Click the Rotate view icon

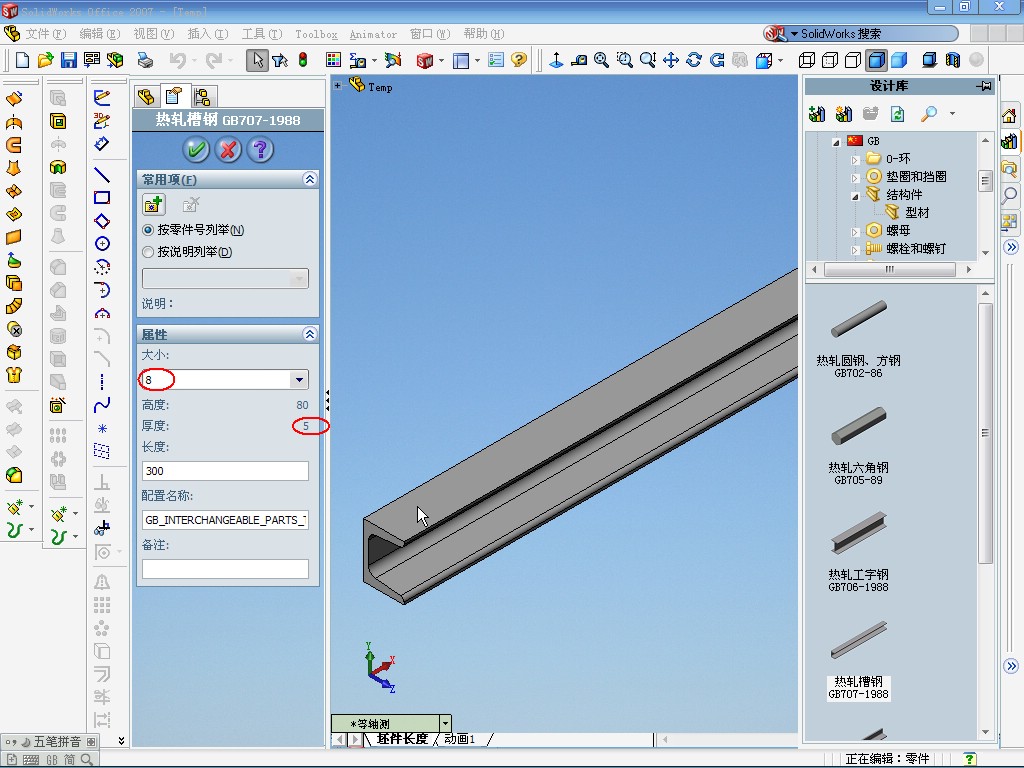tap(694, 60)
